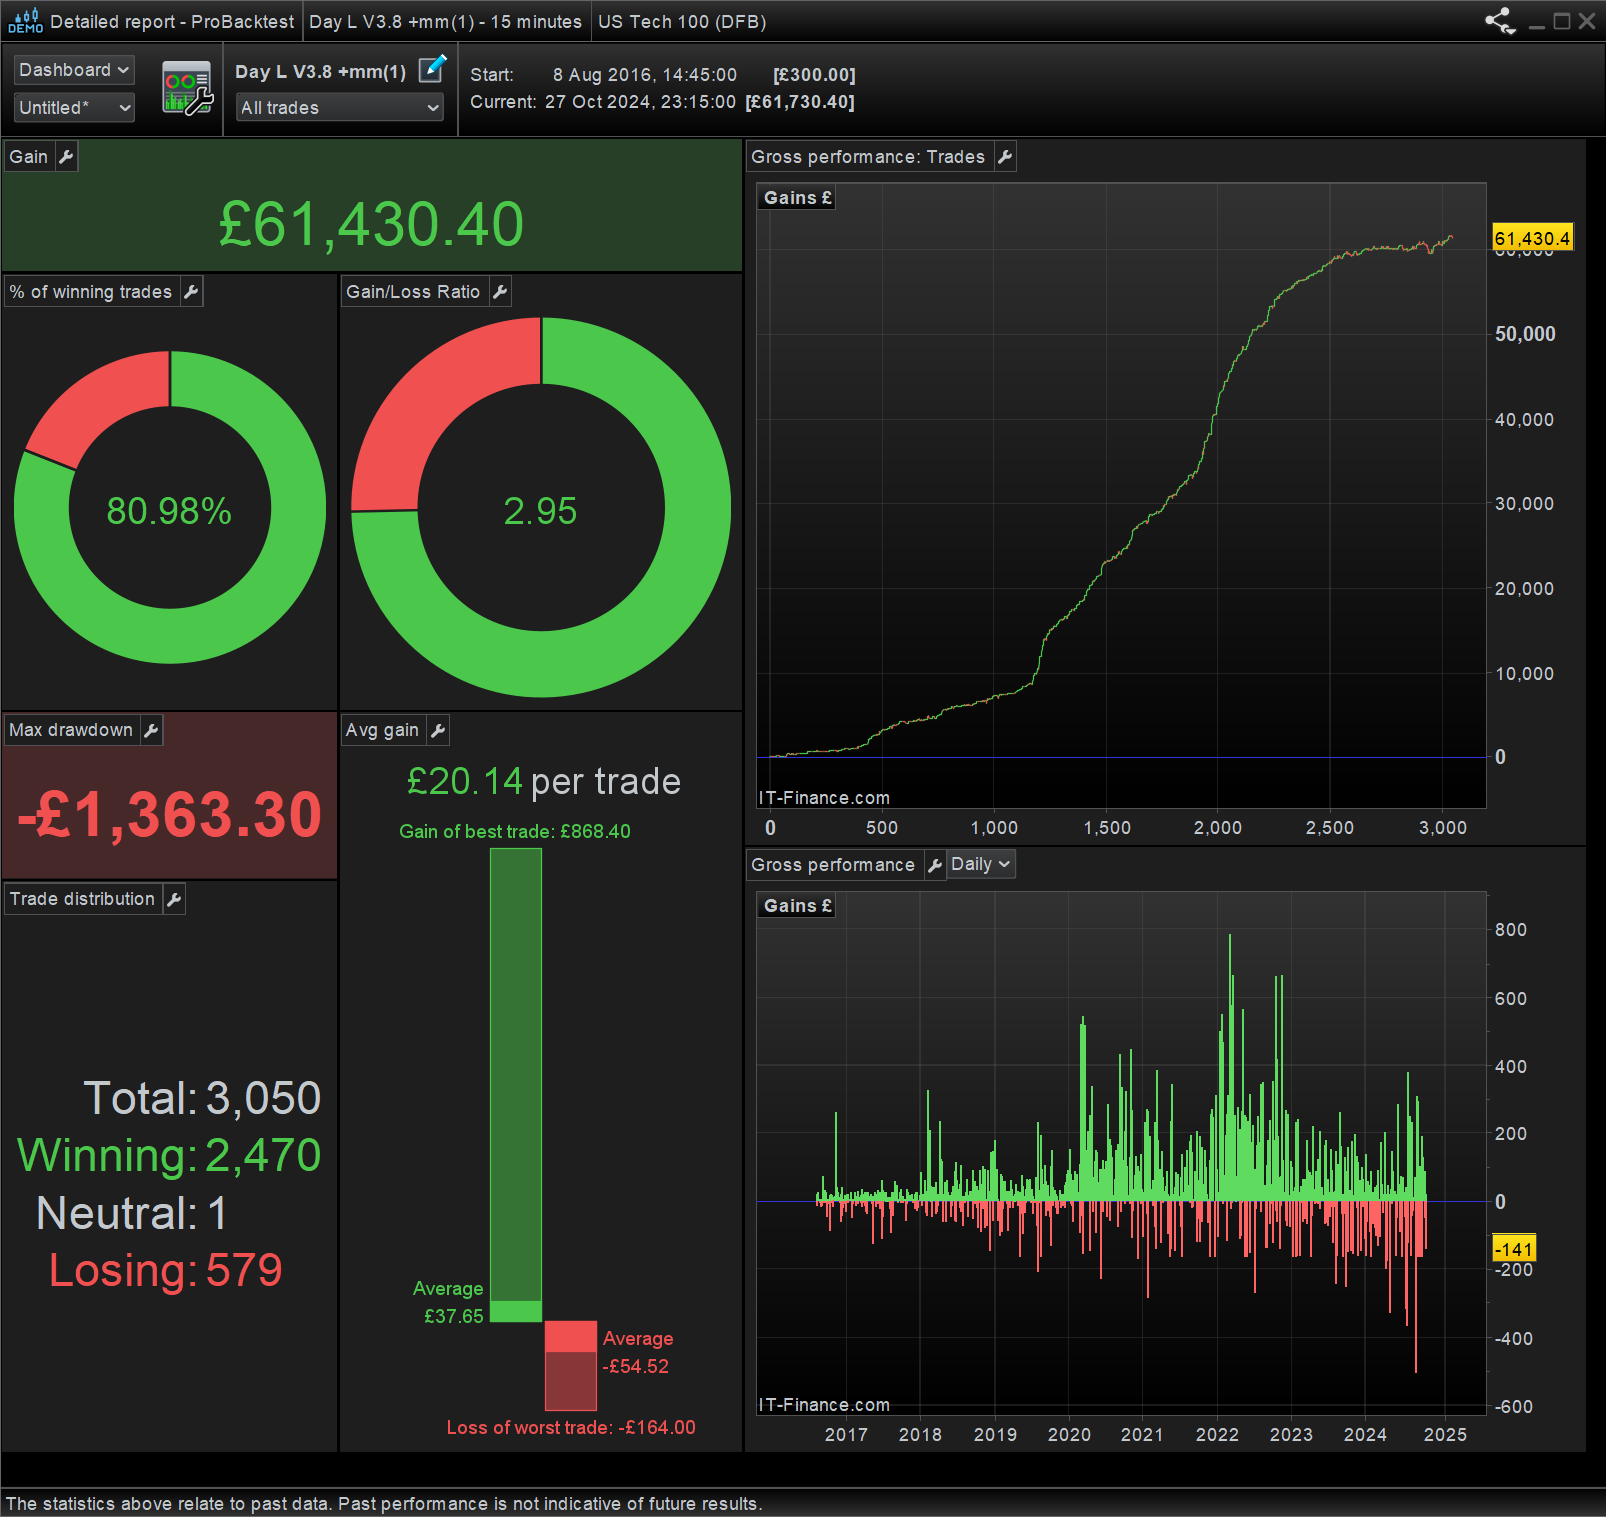Viewport: 1606px width, 1517px height.
Task: Click the share icon in title bar
Action: click(x=1500, y=21)
